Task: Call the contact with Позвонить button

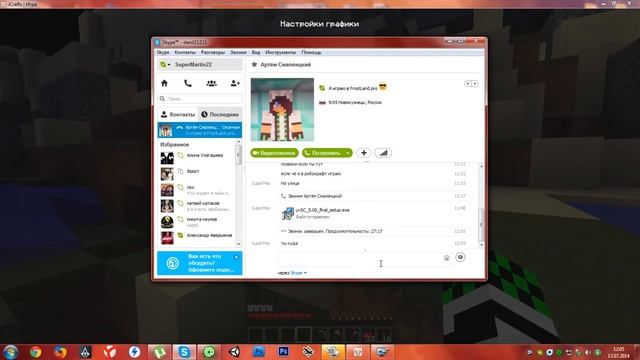Action: pyautogui.click(x=323, y=153)
